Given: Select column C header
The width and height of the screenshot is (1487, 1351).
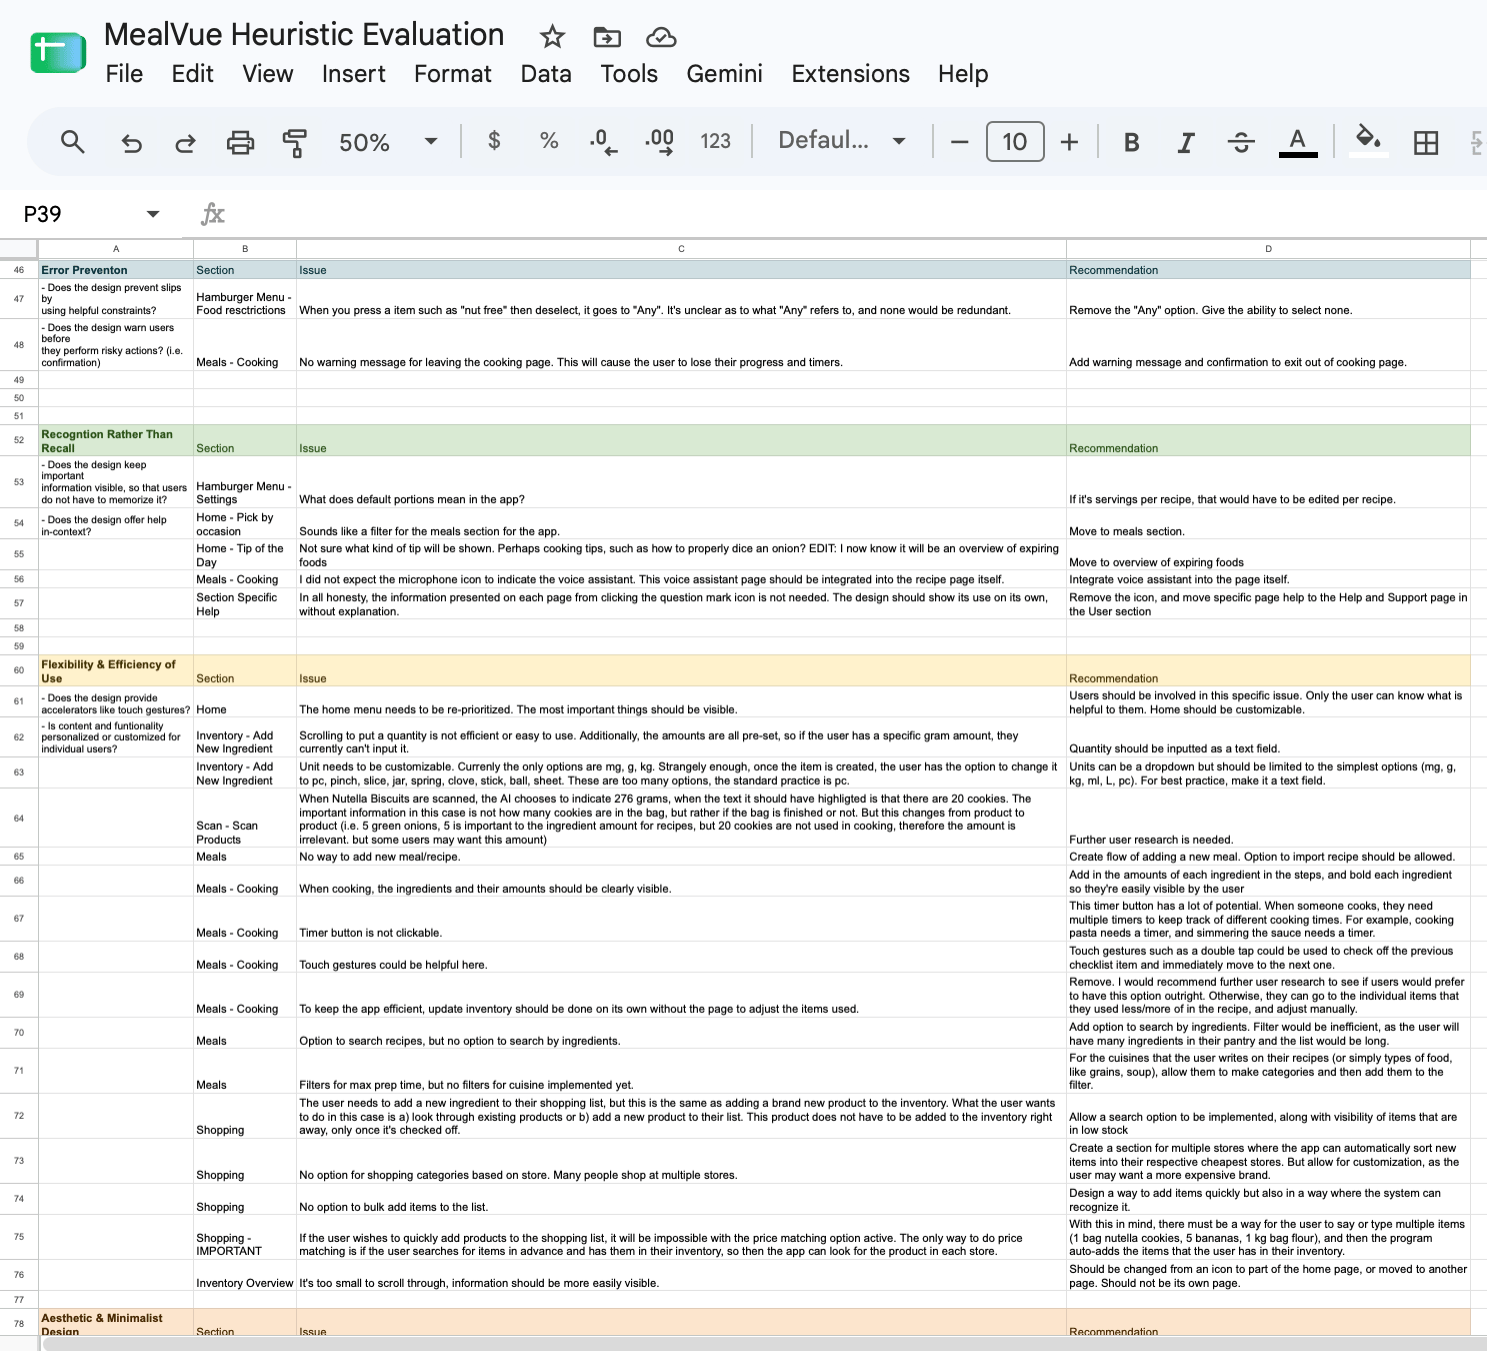Looking at the screenshot, I should pyautogui.click(x=681, y=249).
